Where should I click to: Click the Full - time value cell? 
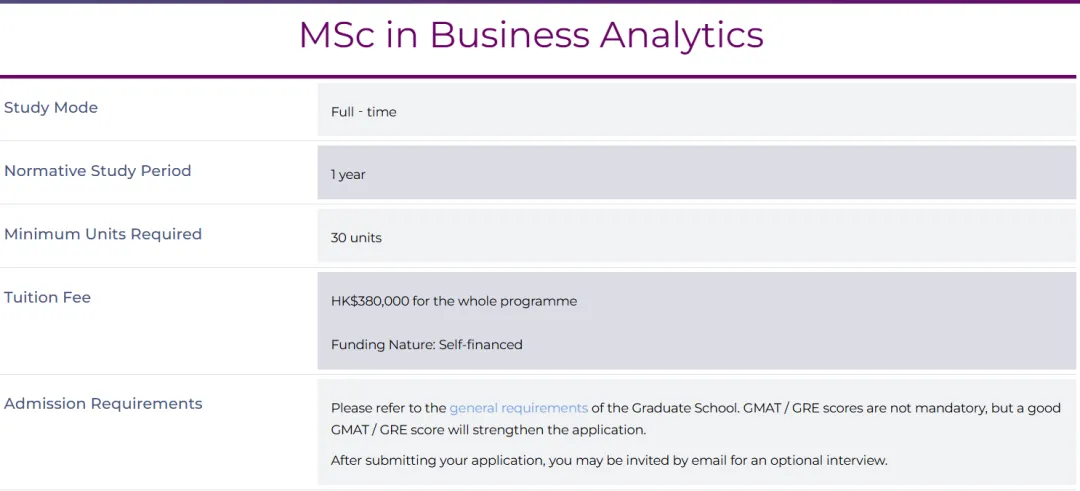pos(696,109)
